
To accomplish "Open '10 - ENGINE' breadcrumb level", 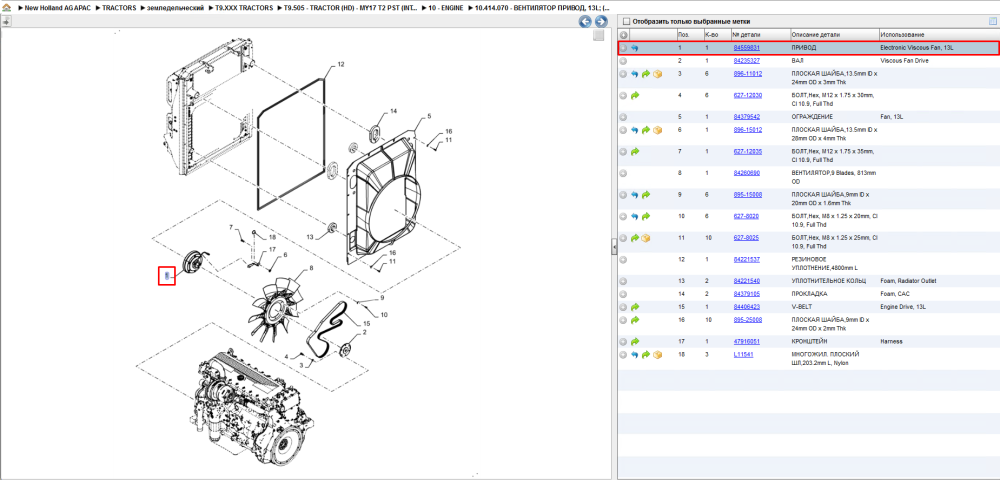I will tap(445, 8).
